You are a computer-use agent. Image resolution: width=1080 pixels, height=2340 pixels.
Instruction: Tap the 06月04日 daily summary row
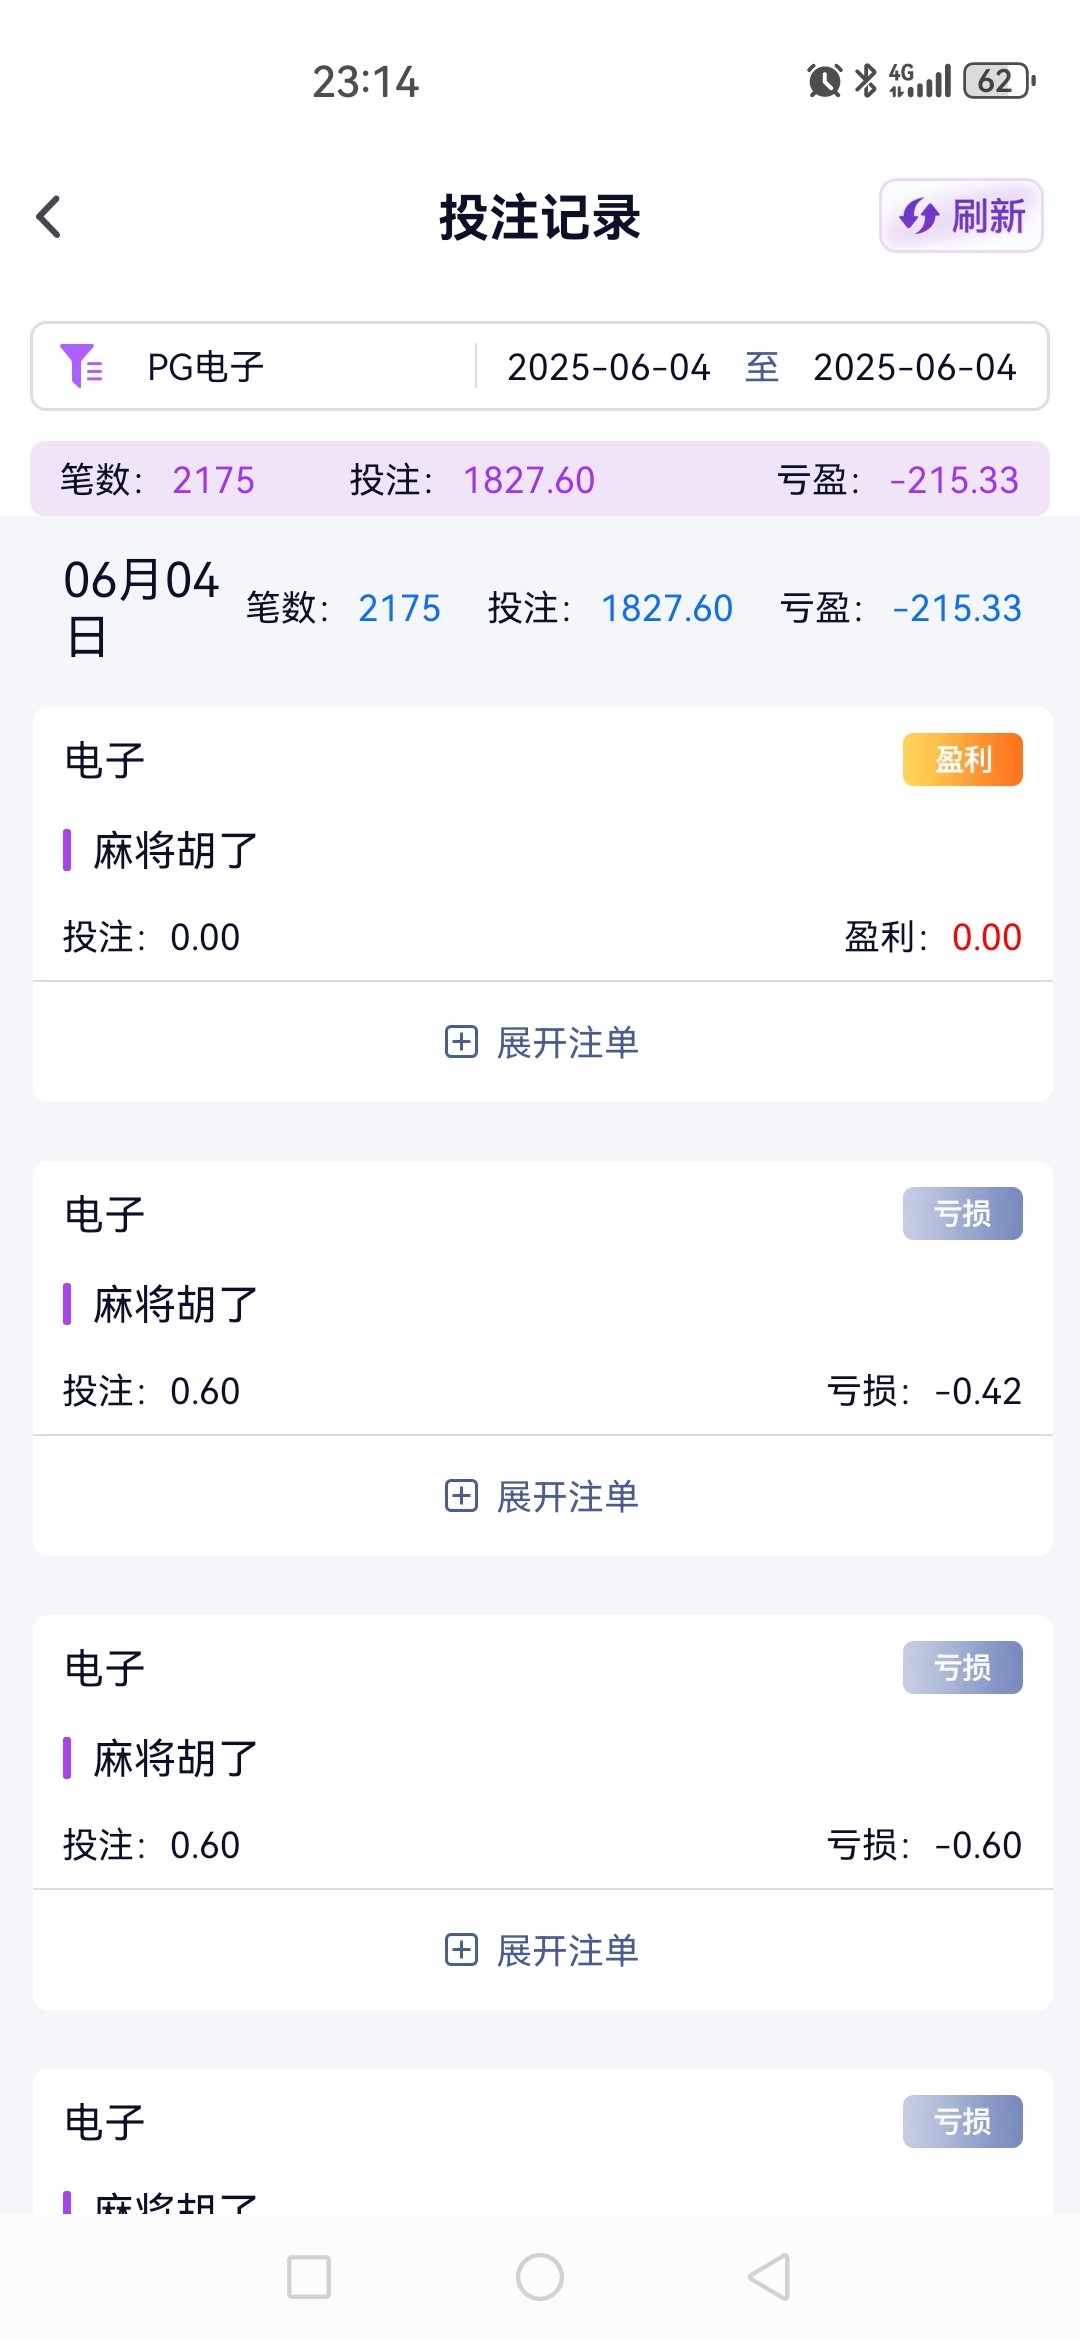pos(541,608)
